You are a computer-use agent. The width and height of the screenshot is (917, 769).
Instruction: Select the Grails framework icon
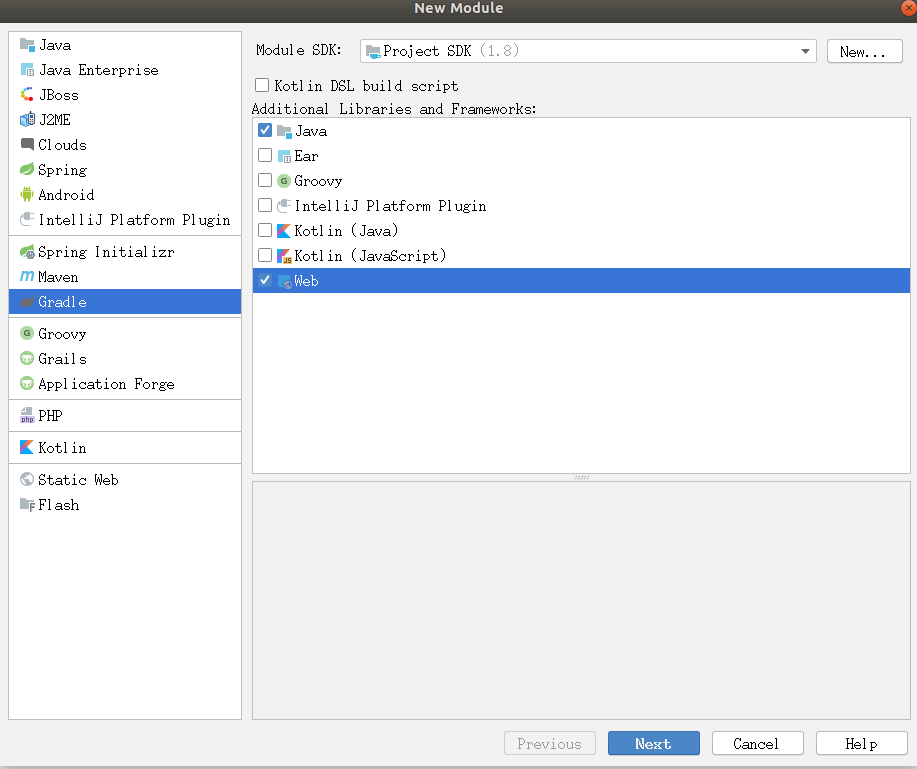tap(27, 358)
